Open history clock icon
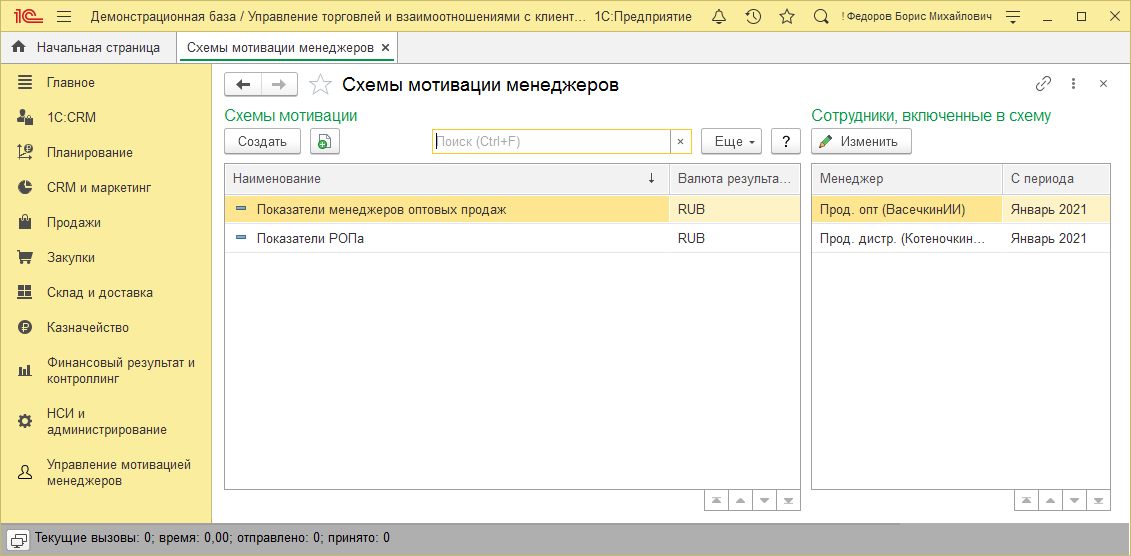1131x556 pixels. tap(753, 16)
